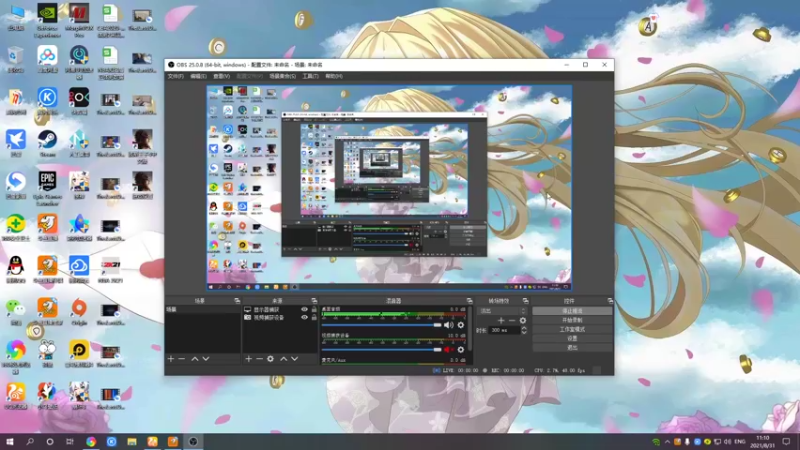Select the QQ penguin desktop icon
Screen dimensions: 800x450
(x=16, y=269)
